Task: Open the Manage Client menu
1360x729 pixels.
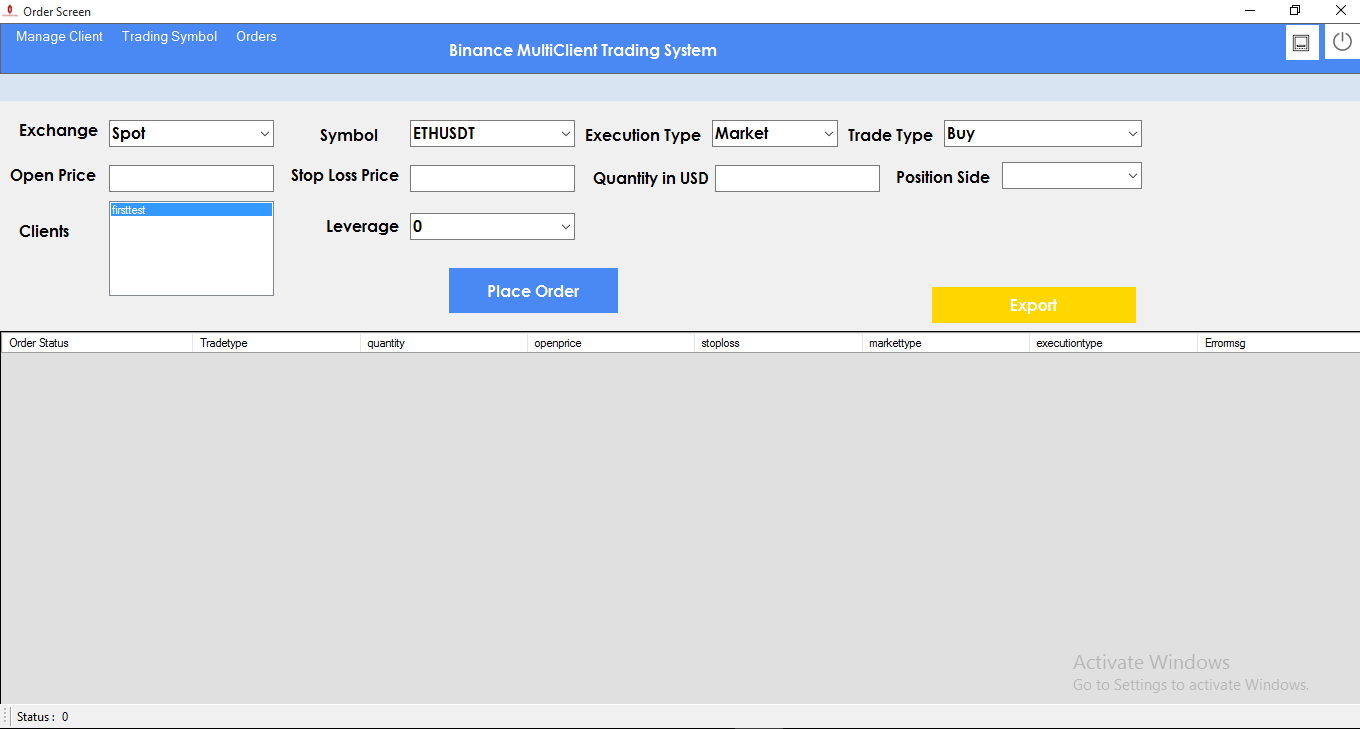Action: pos(59,37)
